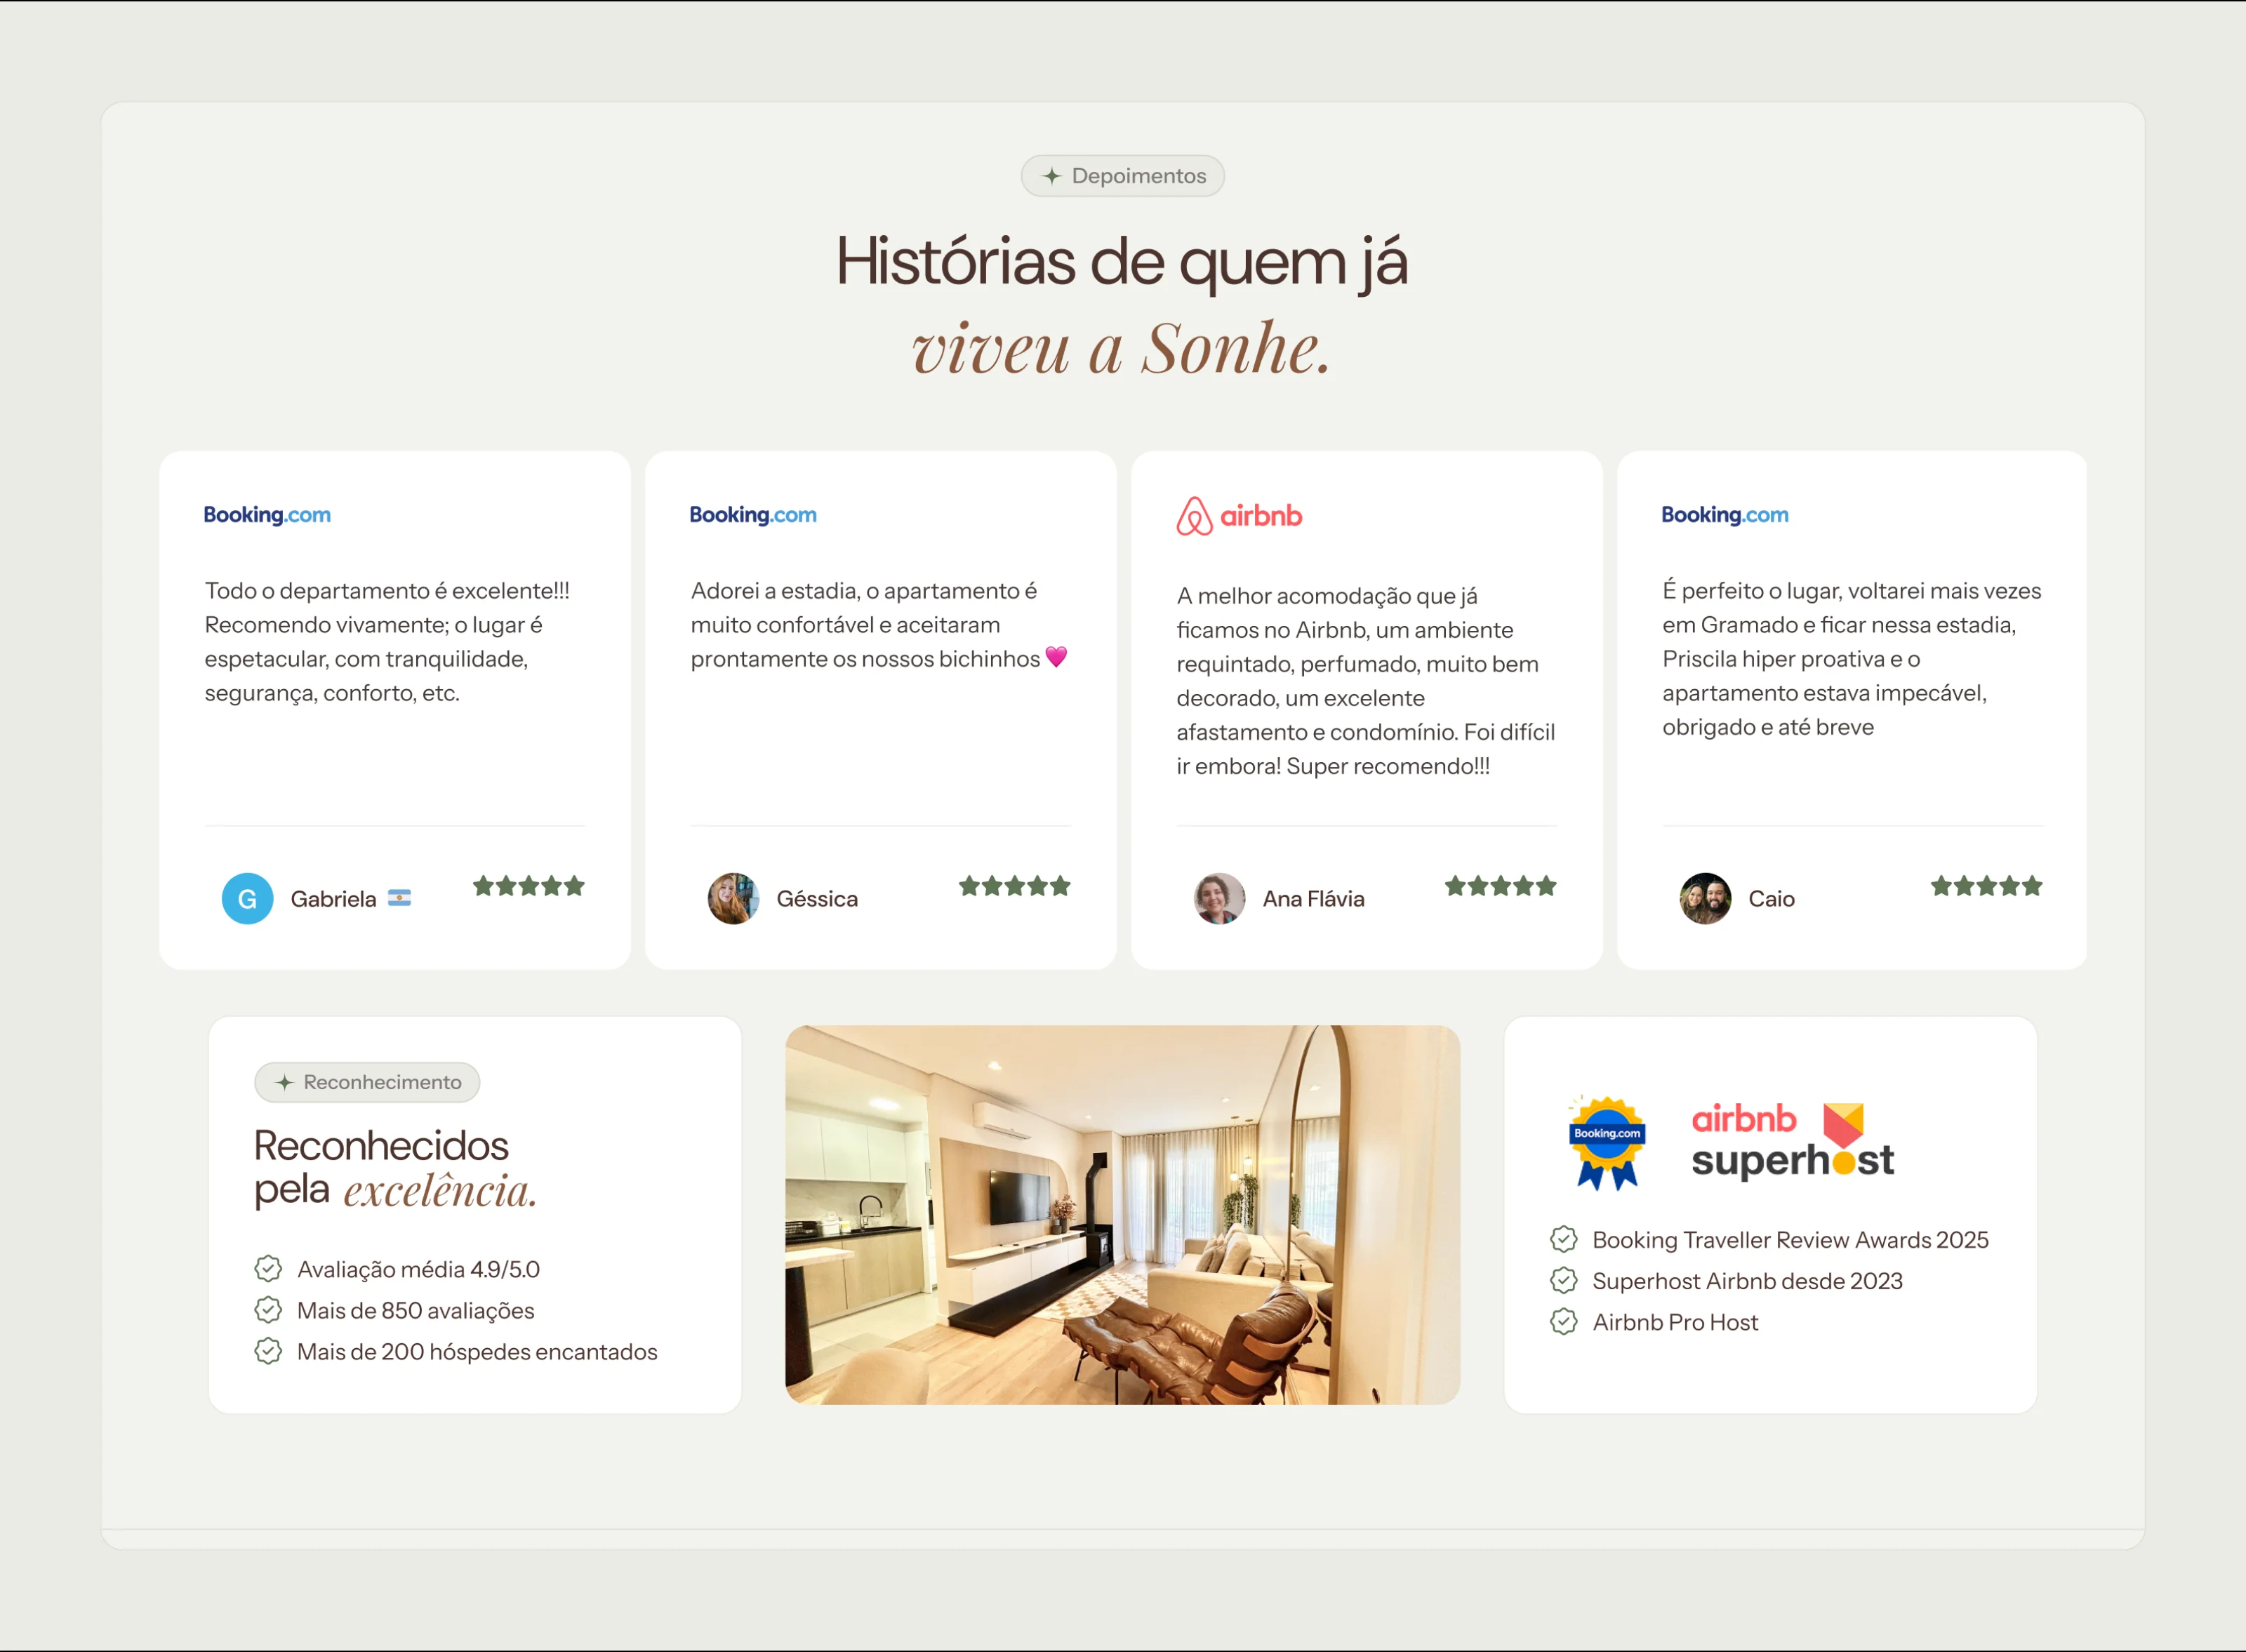This screenshot has height=1652, width=2246.
Task: Click the apartment living room photo
Action: (1122, 1215)
